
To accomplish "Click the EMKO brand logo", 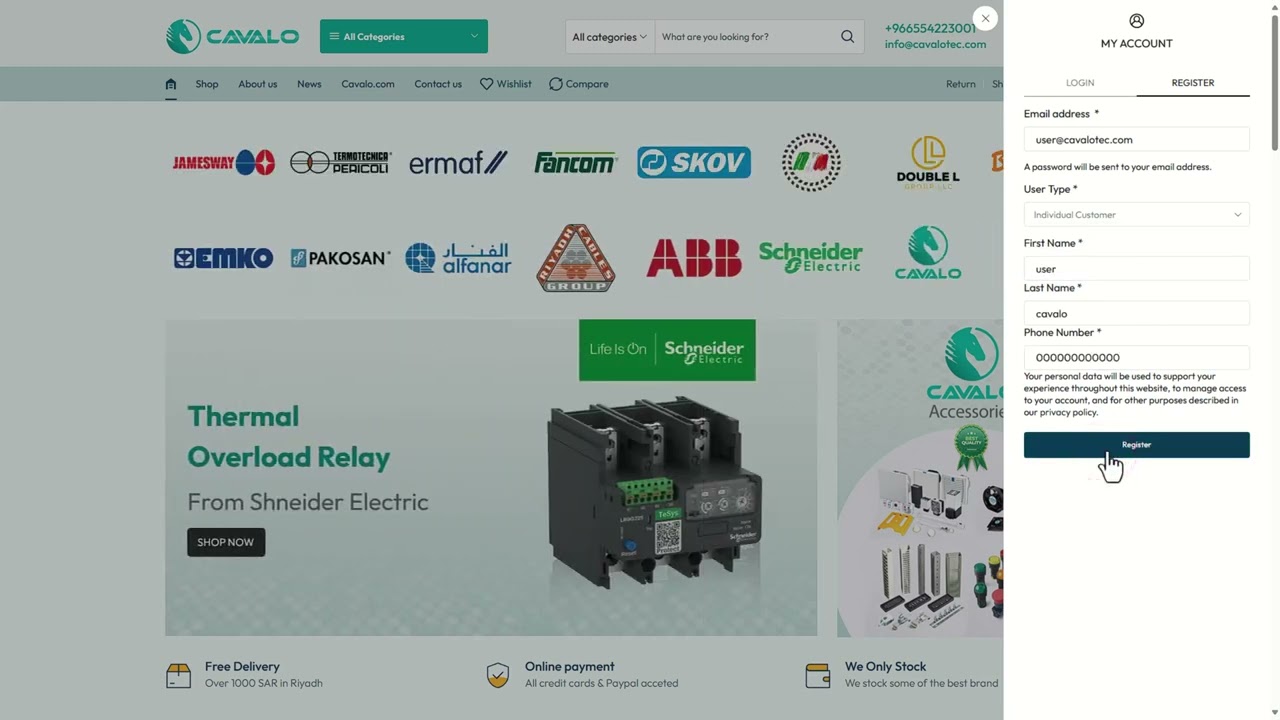I will [x=223, y=258].
